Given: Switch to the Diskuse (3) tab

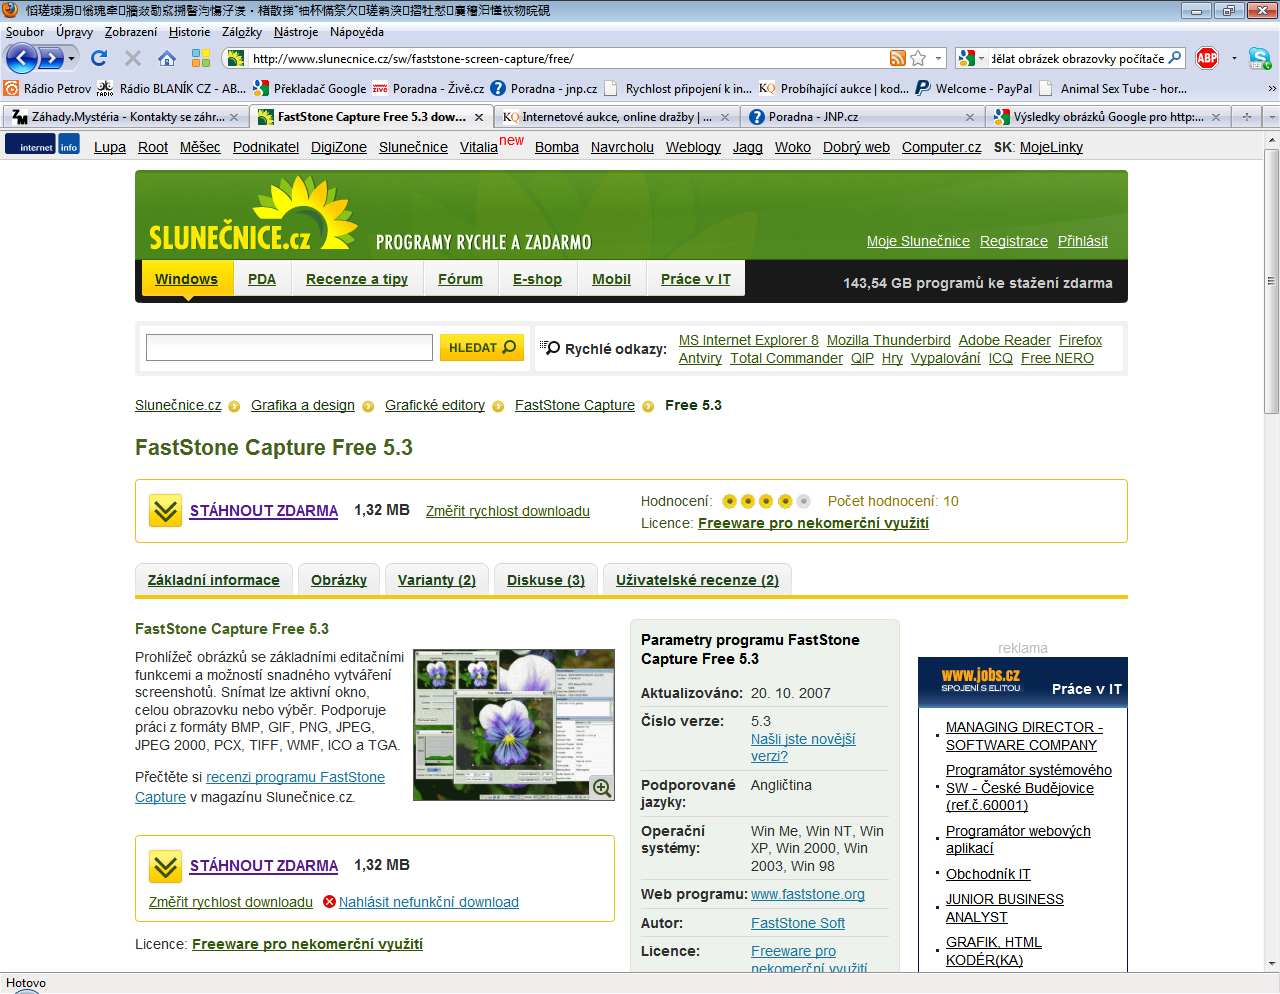Looking at the screenshot, I should click(546, 580).
